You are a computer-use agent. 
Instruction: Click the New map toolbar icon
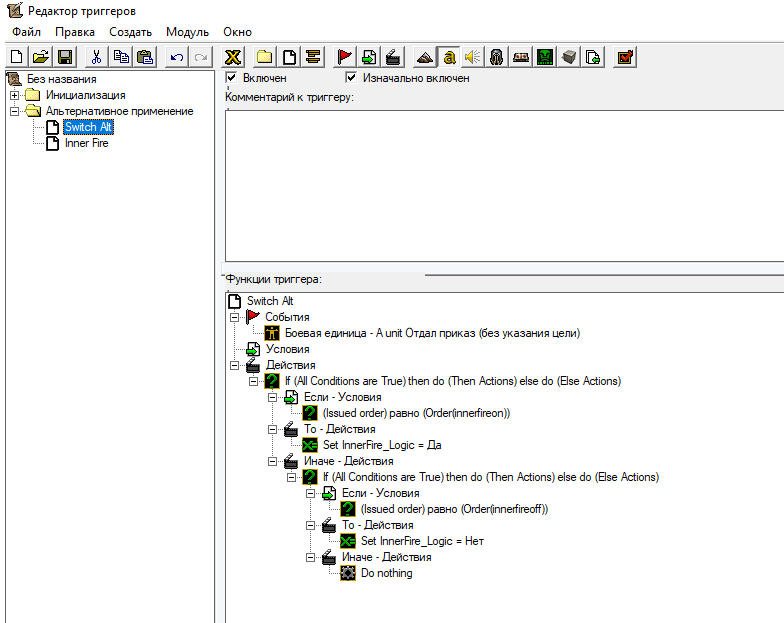click(x=16, y=57)
